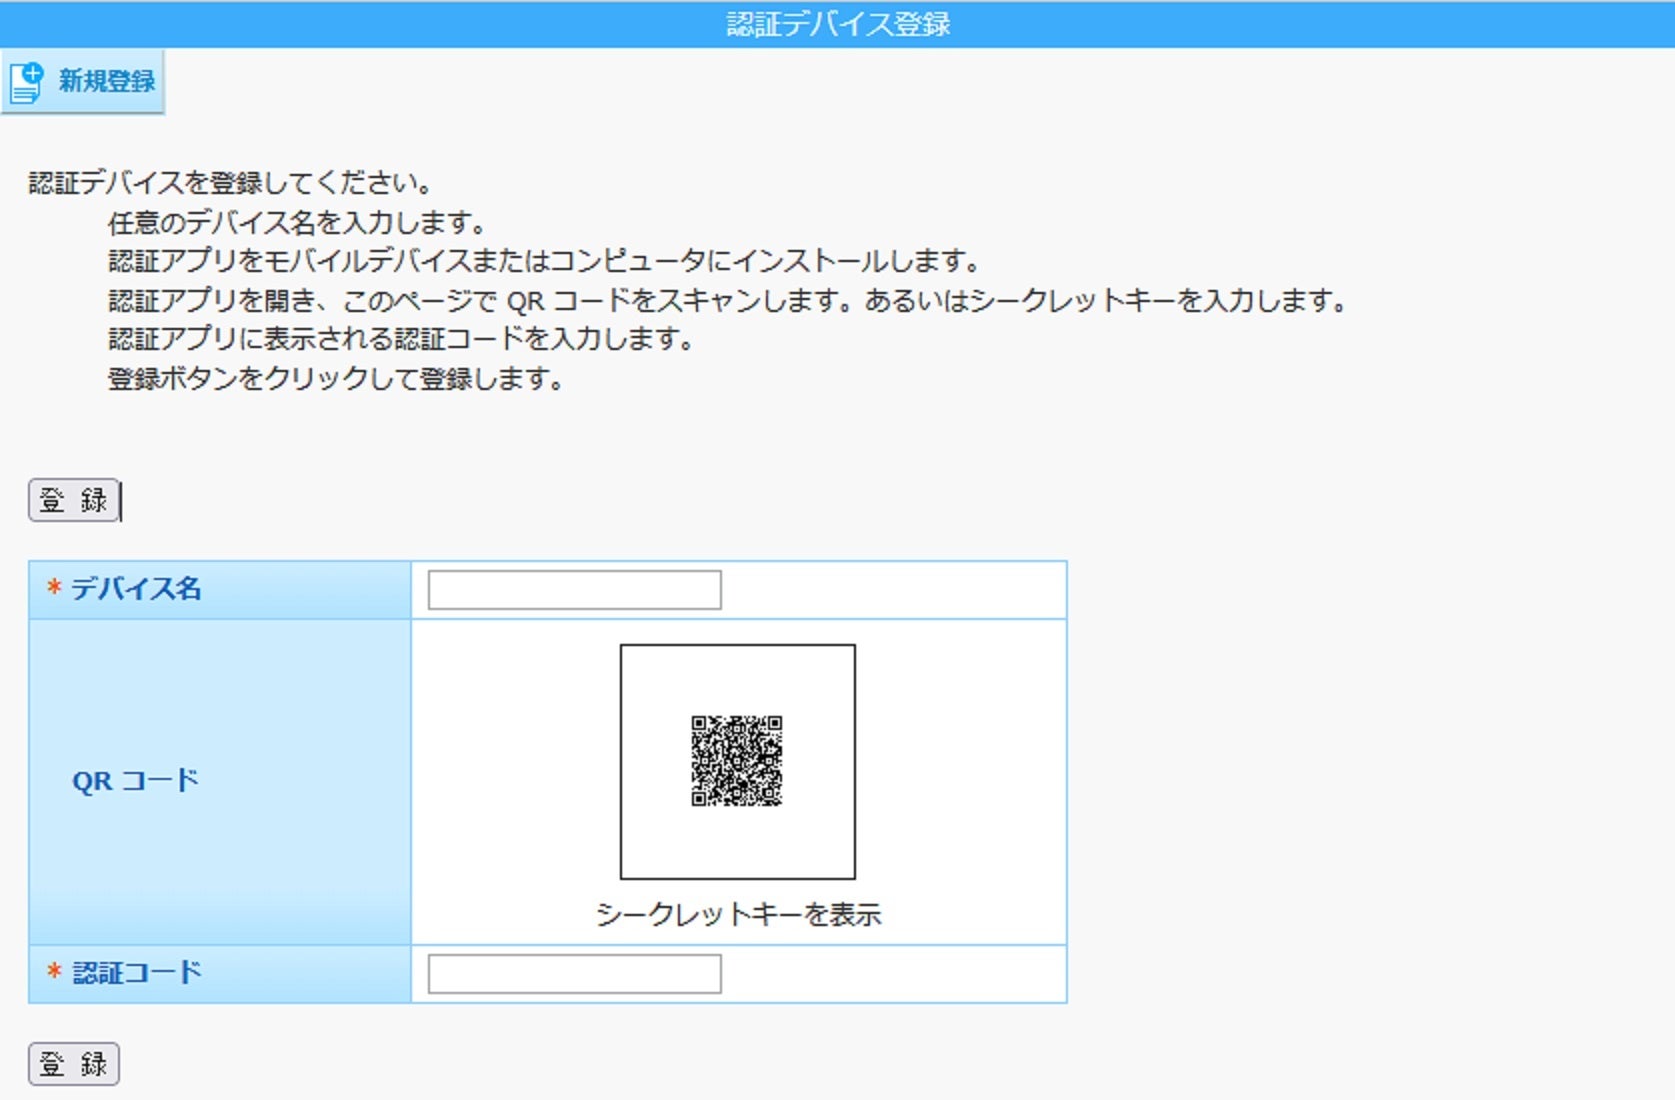The width and height of the screenshot is (1675, 1100).
Task: Open the 新規登録 toolbar label
Action: pyautogui.click(x=107, y=81)
